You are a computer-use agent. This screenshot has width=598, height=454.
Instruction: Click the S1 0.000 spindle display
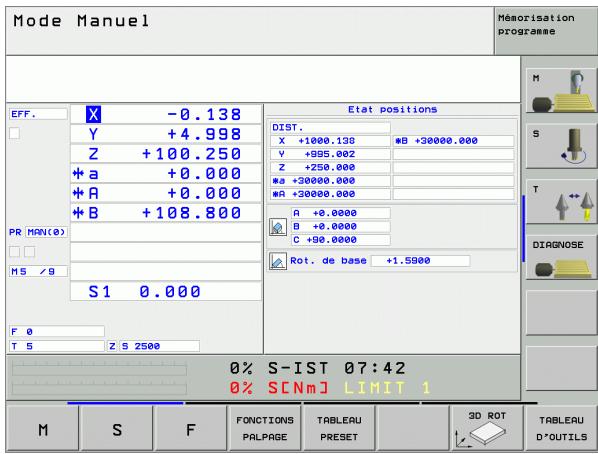point(166,291)
